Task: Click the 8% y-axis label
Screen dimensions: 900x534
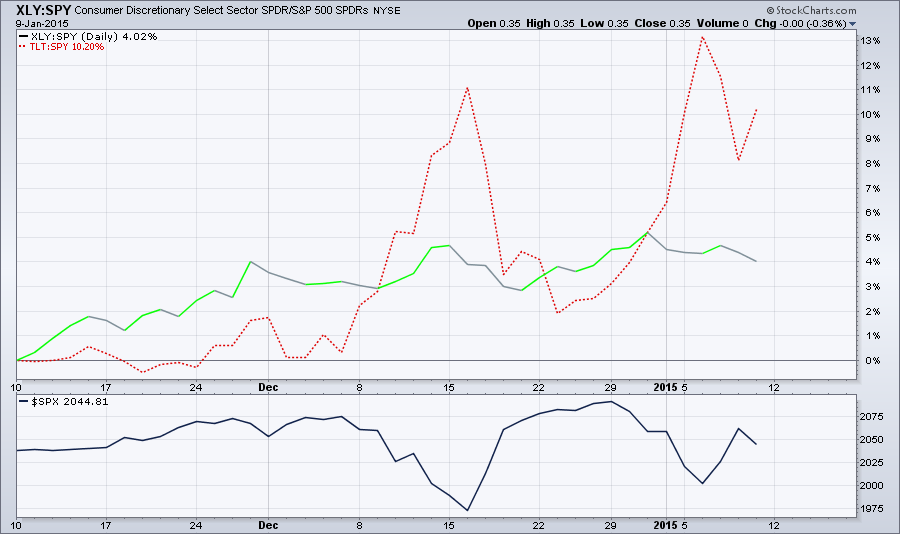Action: pyautogui.click(x=872, y=164)
